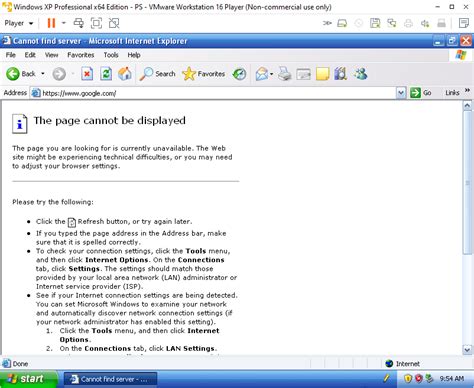
Task: Click the Mail envelope toolbar icon
Action: tap(262, 74)
